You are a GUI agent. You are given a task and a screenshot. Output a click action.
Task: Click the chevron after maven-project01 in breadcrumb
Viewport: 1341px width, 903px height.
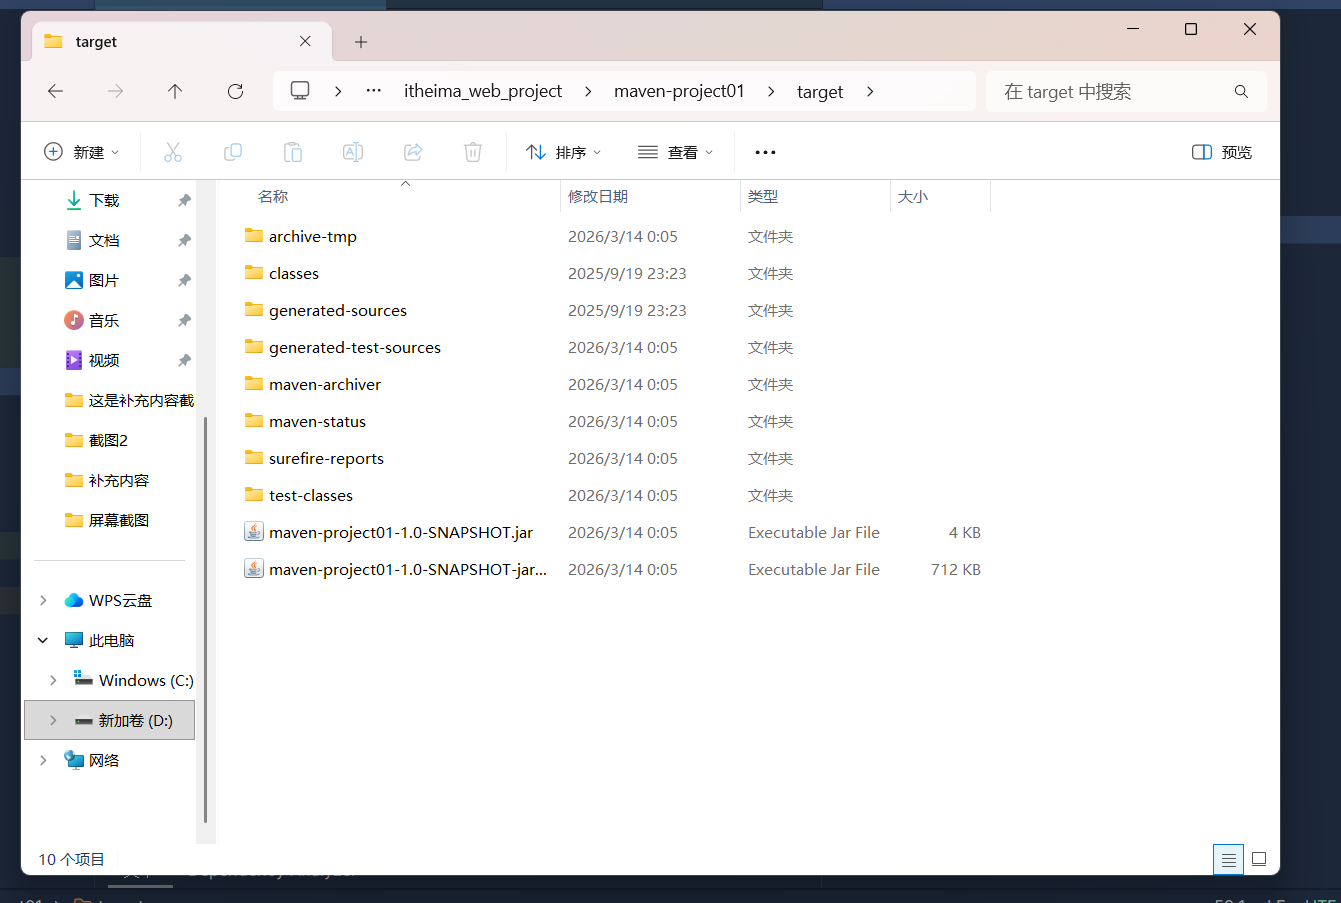[x=771, y=91]
